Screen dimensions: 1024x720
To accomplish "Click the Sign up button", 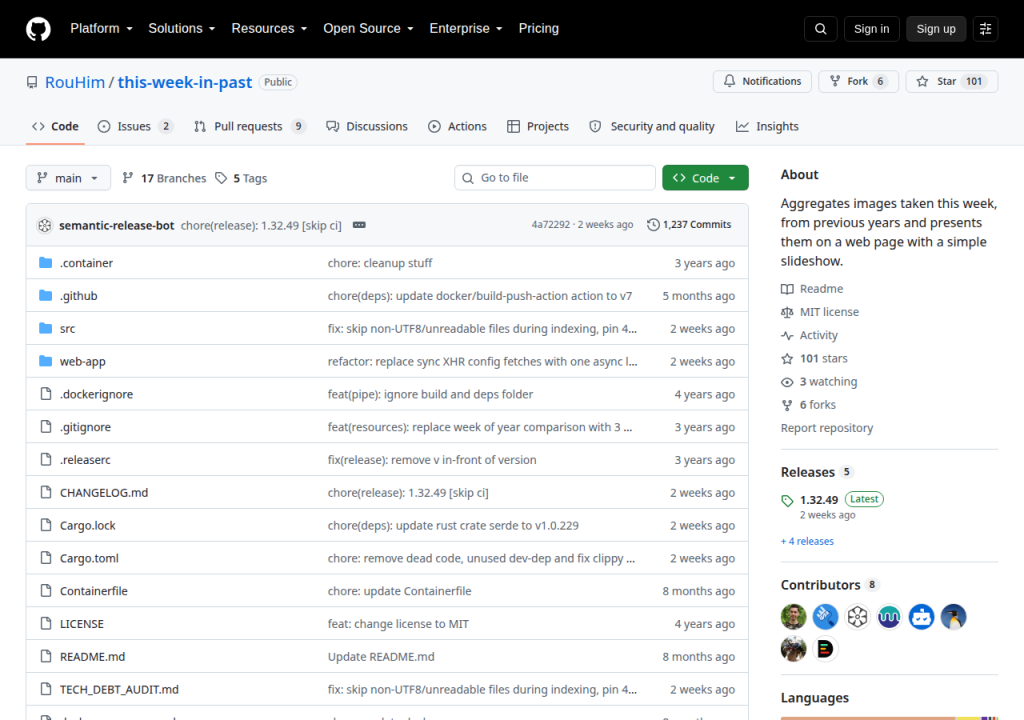I will click(x=936, y=29).
